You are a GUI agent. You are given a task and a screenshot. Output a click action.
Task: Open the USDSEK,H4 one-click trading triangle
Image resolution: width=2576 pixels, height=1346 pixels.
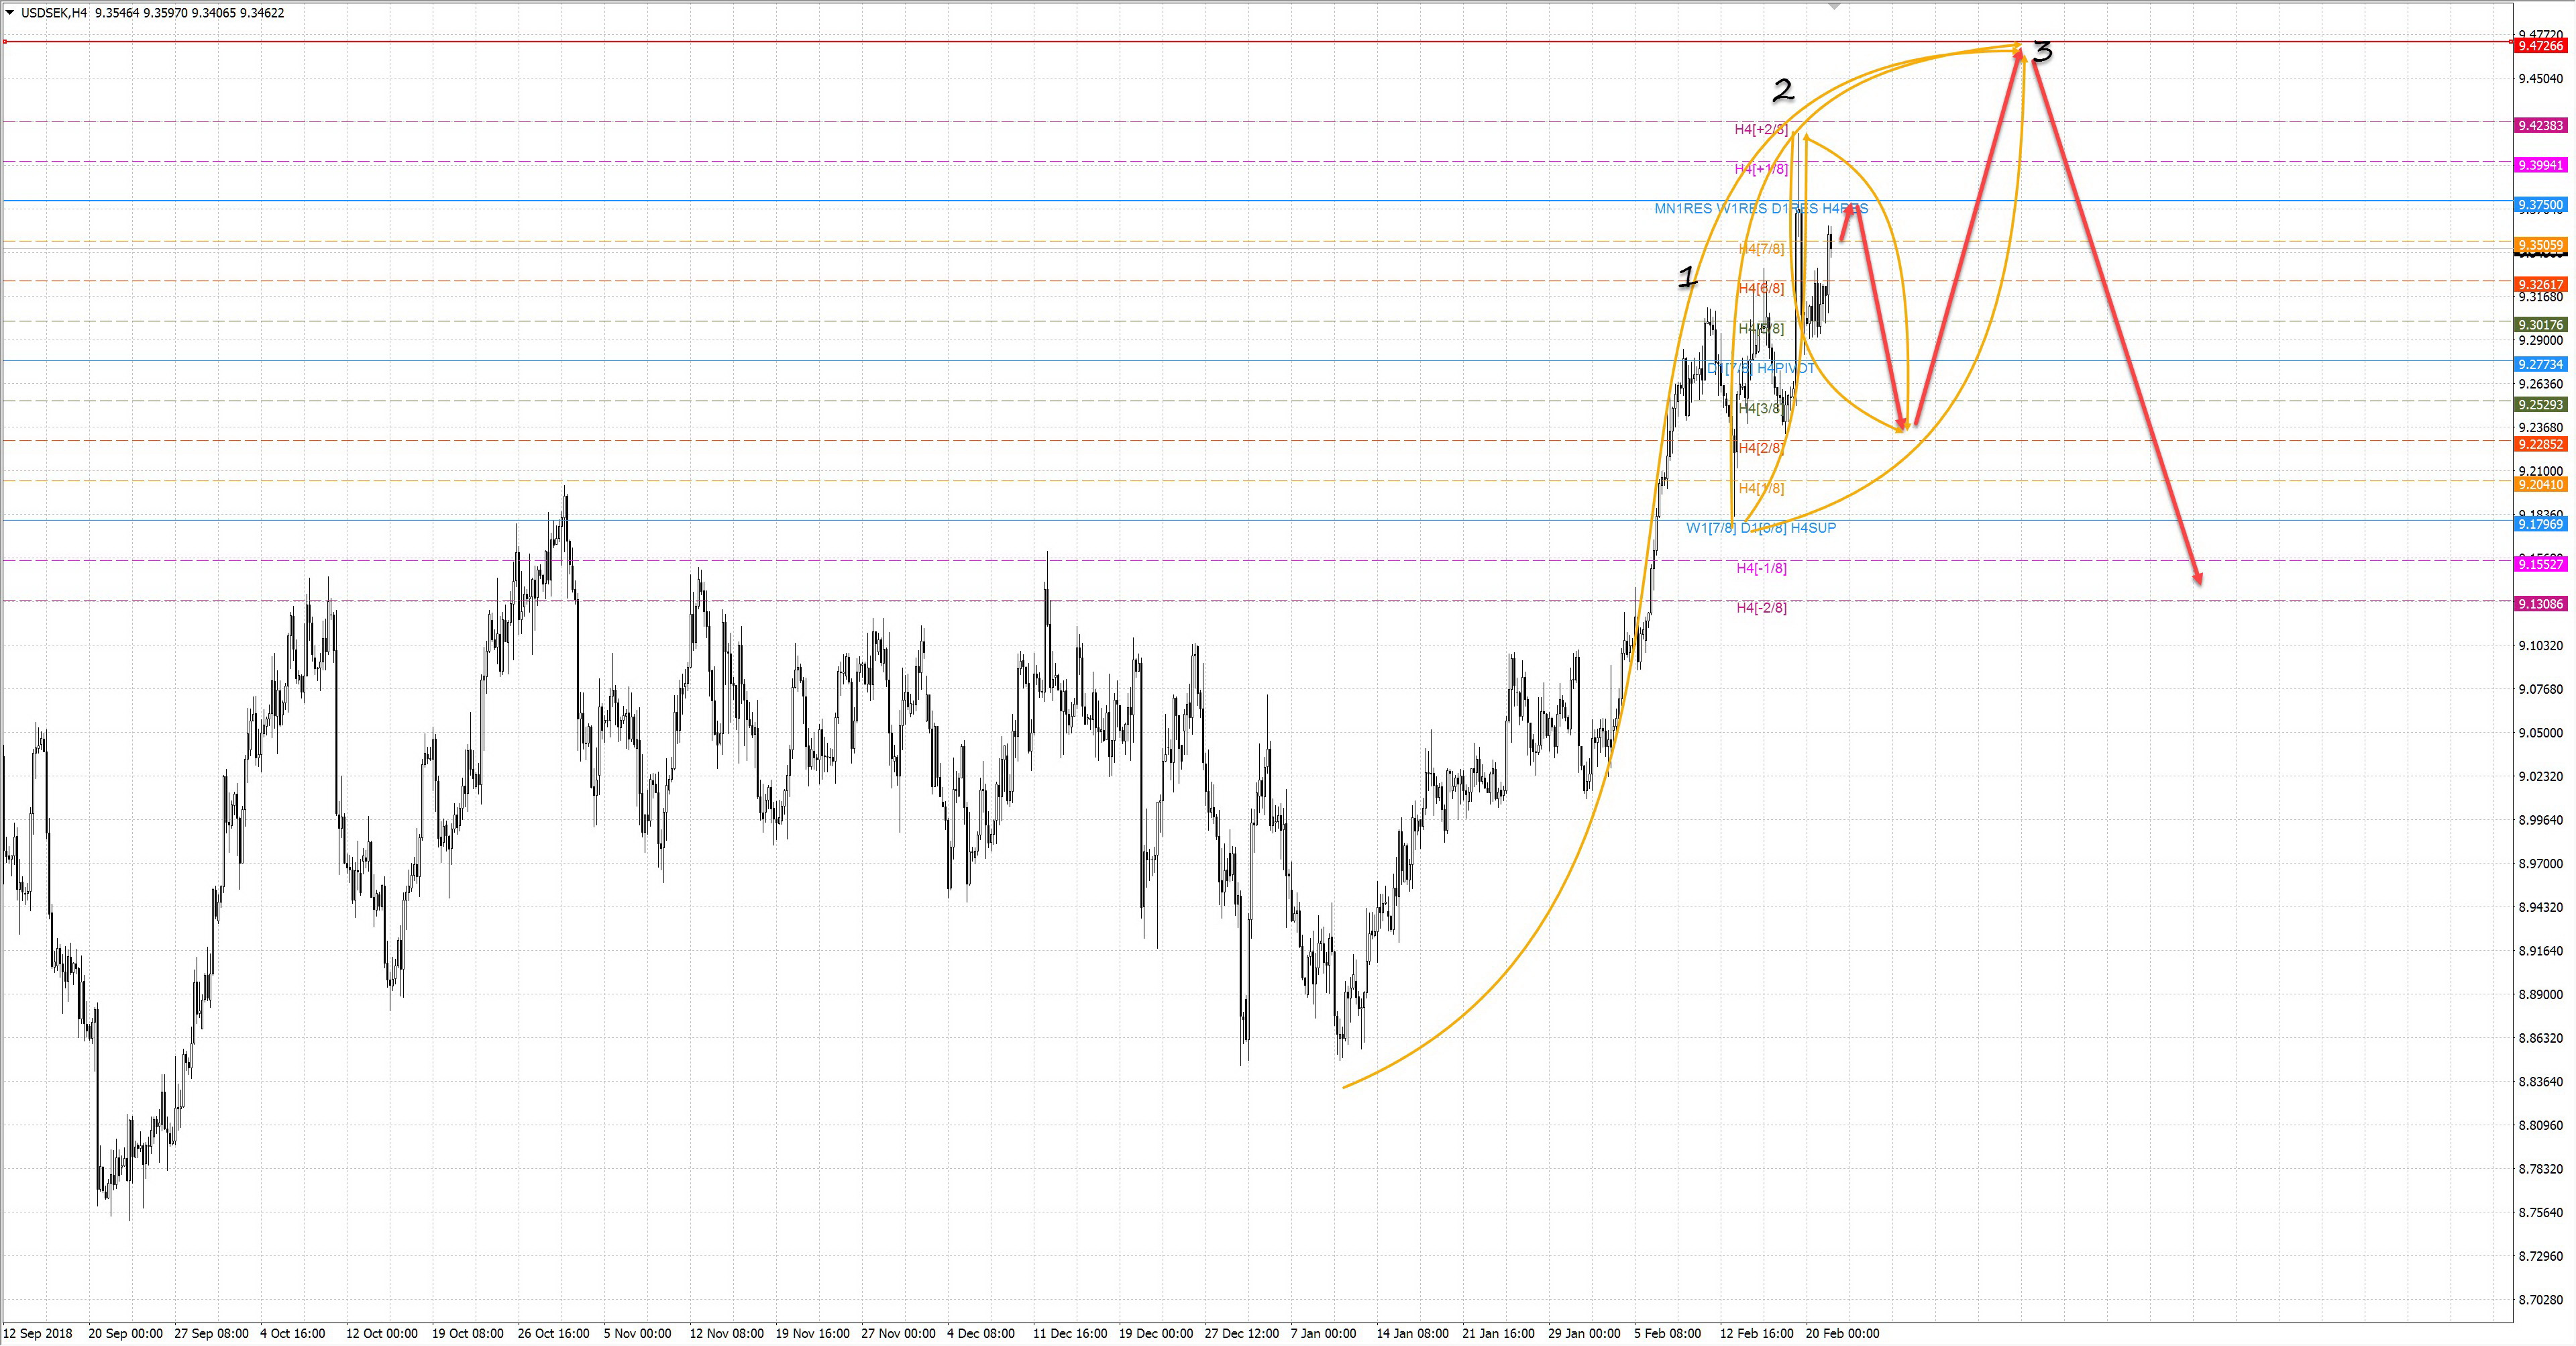pyautogui.click(x=10, y=13)
